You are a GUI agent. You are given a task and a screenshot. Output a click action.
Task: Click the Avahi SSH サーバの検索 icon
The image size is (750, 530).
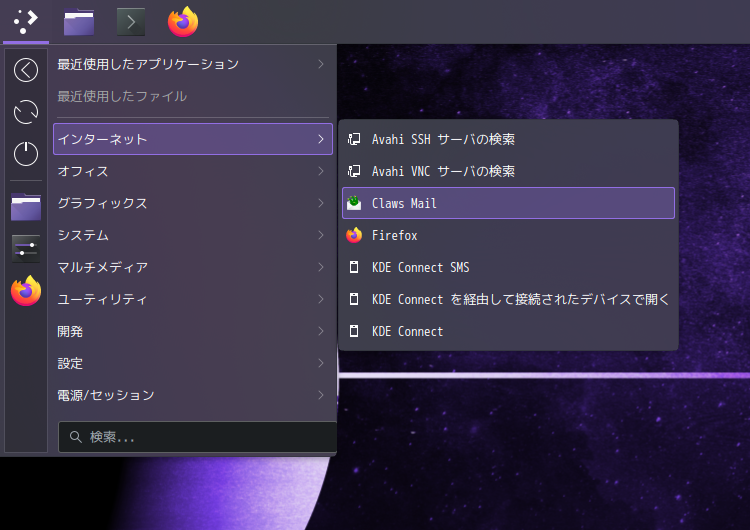point(354,139)
